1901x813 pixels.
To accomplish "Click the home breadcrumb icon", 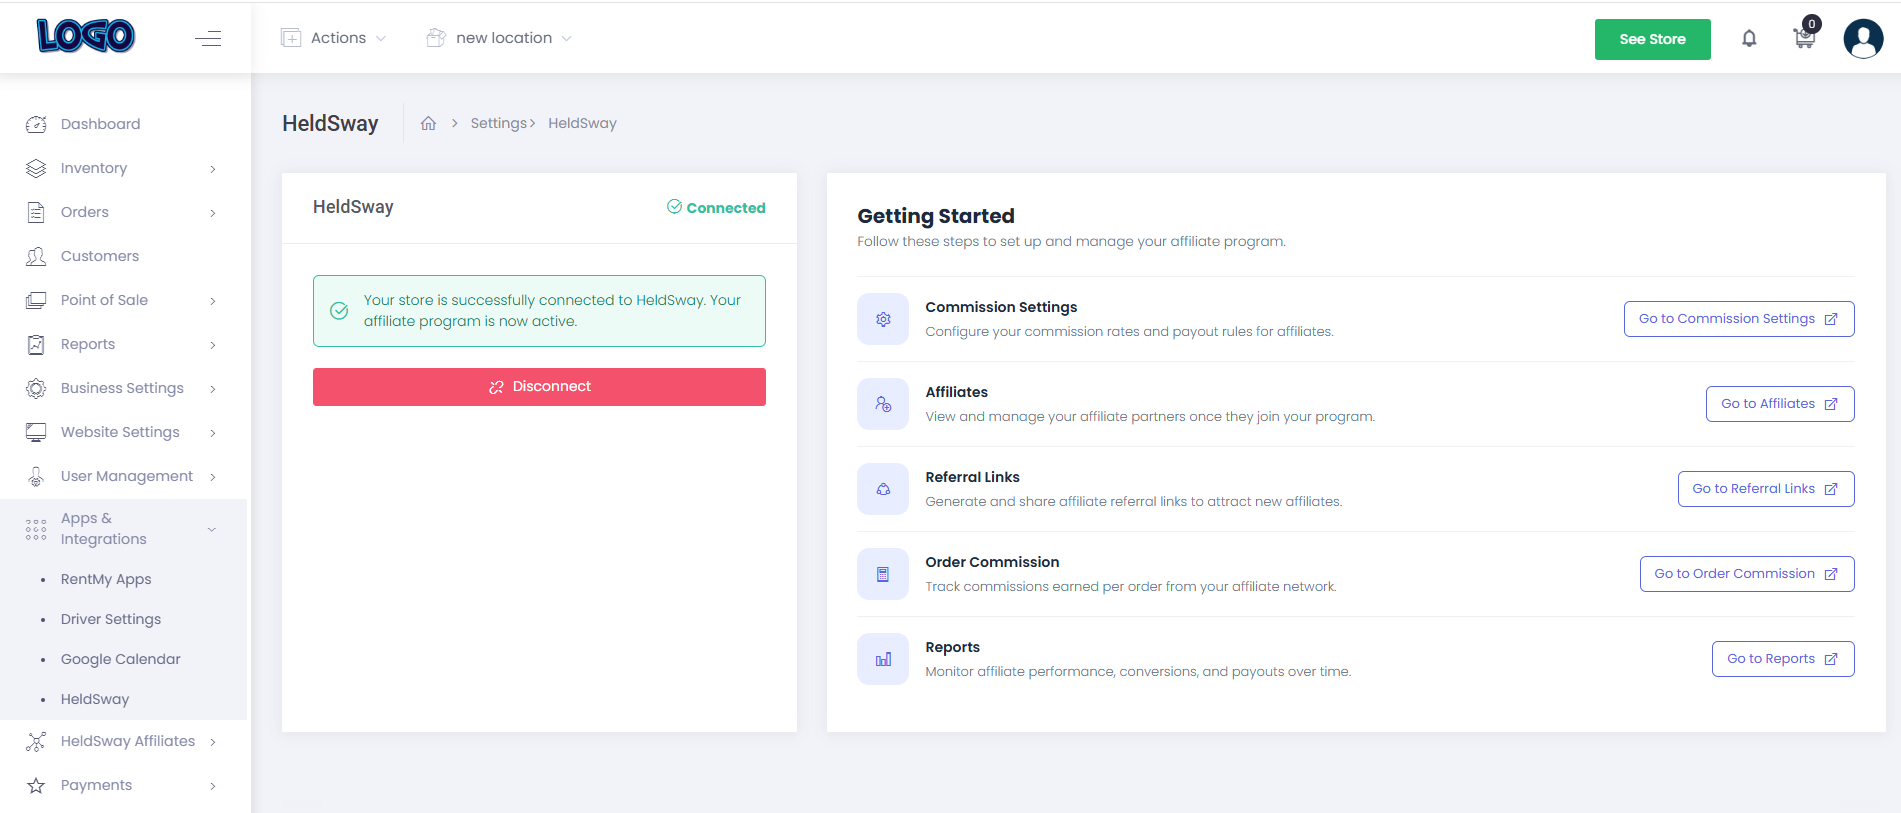I will 428,123.
